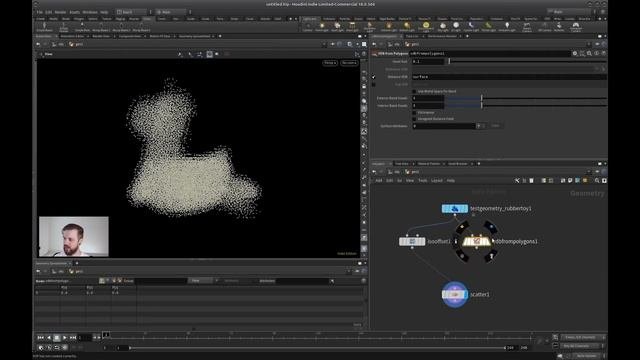Select the scatter1 node
640x360 pixels.
(x=455, y=294)
